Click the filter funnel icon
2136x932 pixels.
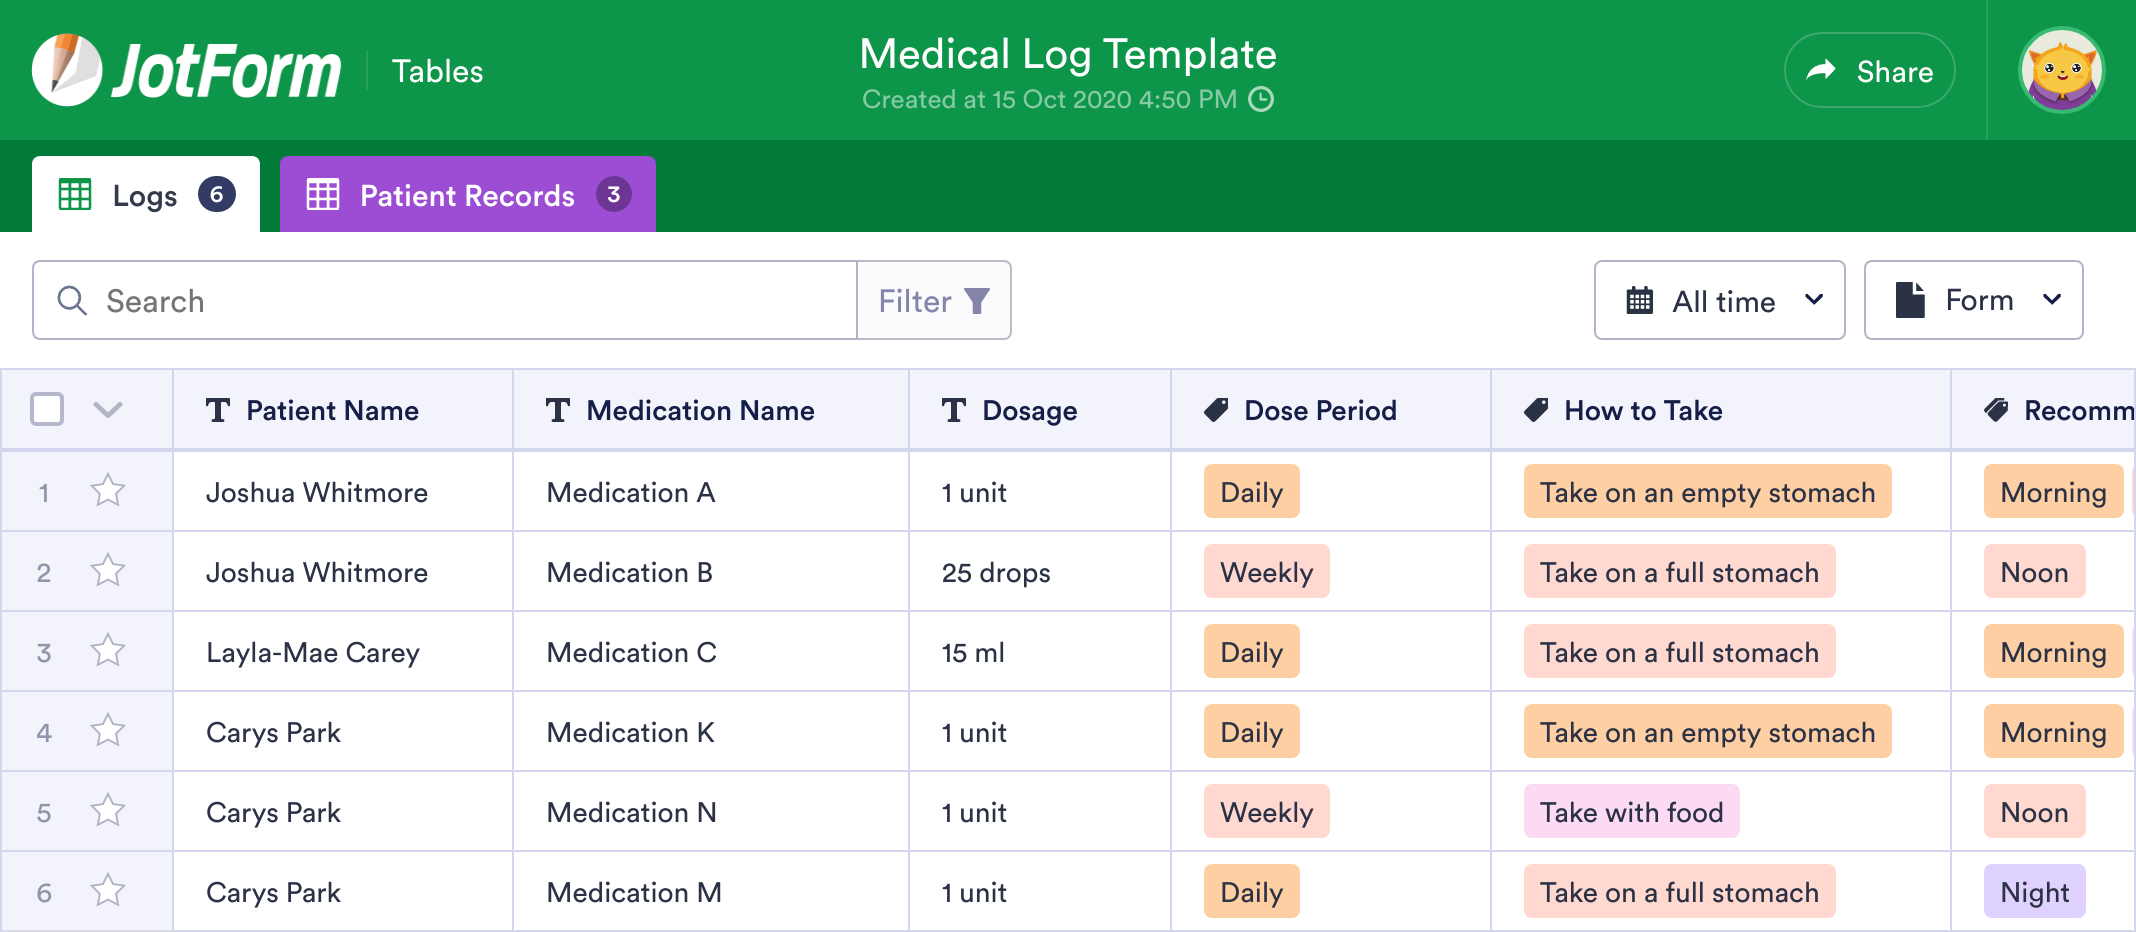click(x=977, y=301)
